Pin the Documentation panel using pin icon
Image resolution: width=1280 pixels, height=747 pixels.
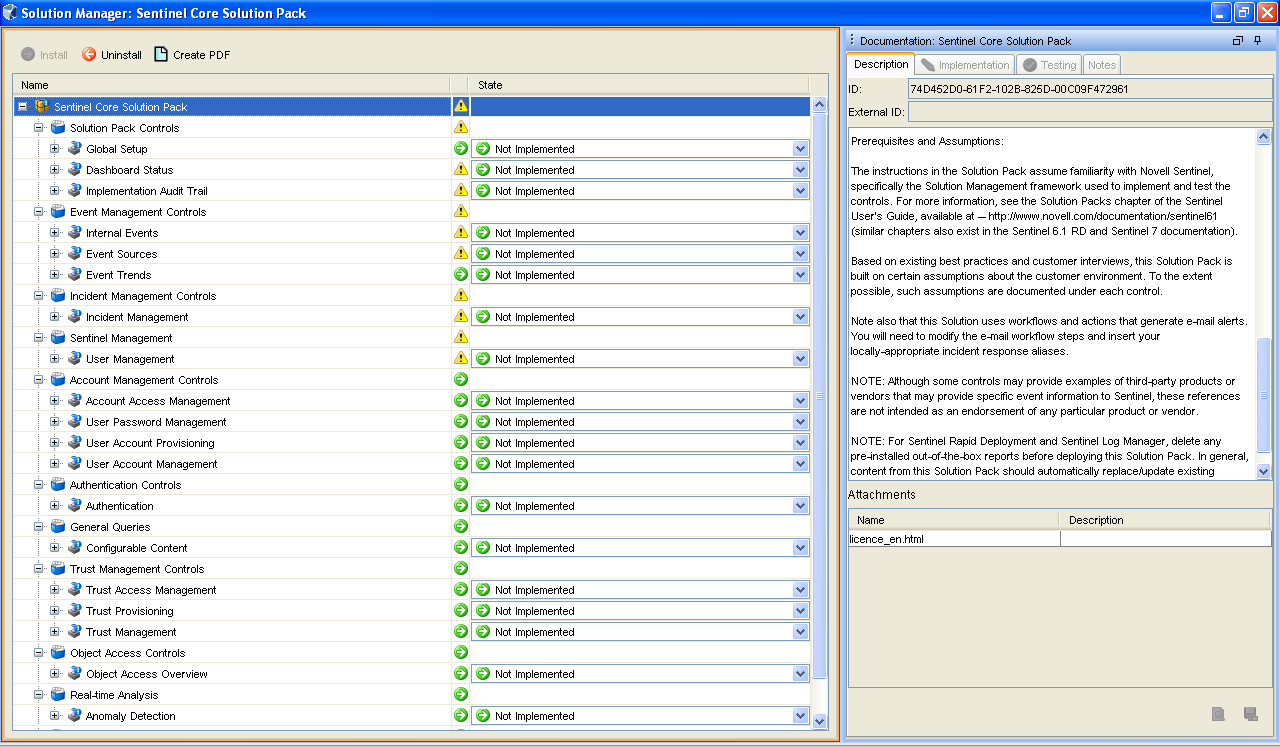[1257, 41]
